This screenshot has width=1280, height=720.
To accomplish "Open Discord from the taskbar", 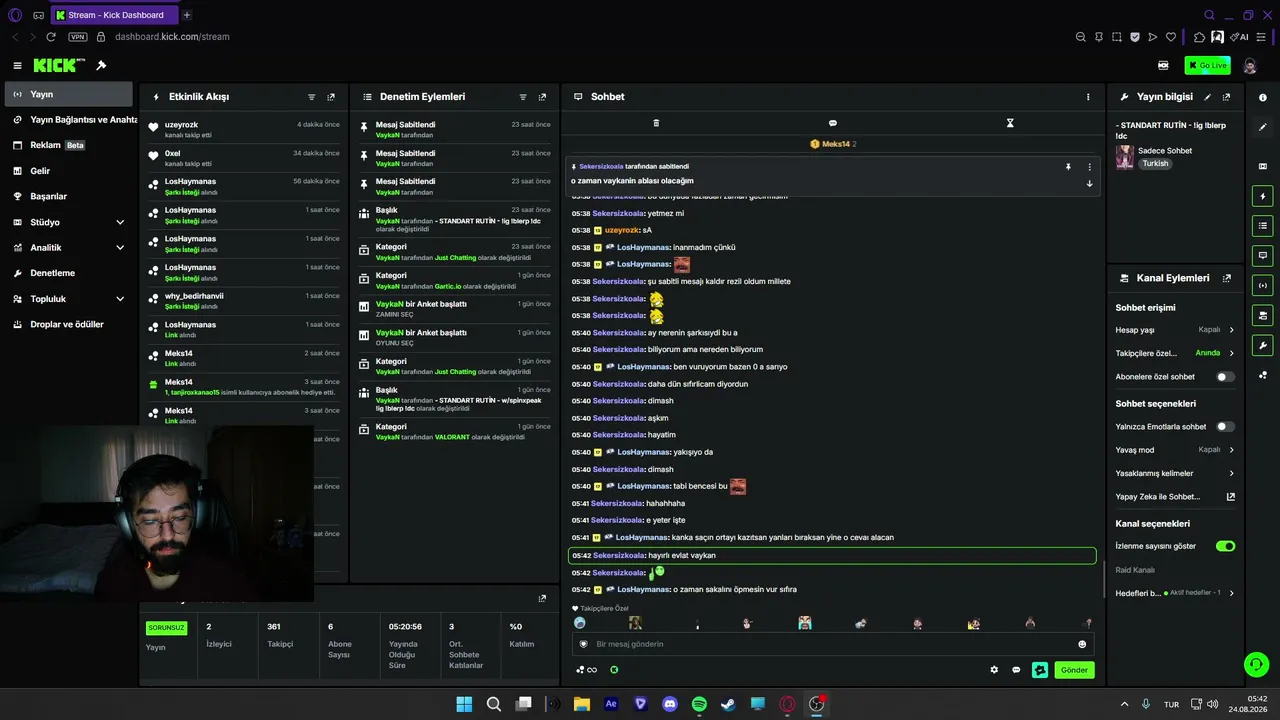I will 670,704.
